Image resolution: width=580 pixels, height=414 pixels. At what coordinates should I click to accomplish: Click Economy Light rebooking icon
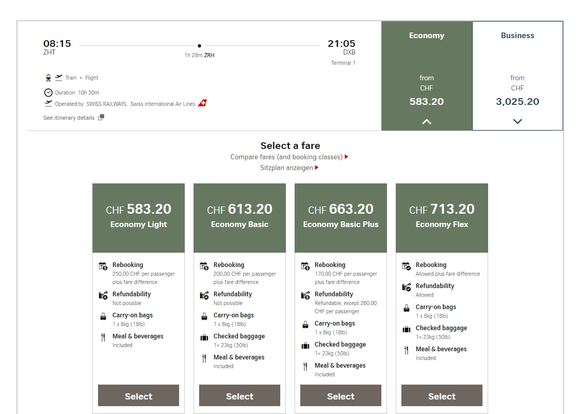[x=103, y=266]
